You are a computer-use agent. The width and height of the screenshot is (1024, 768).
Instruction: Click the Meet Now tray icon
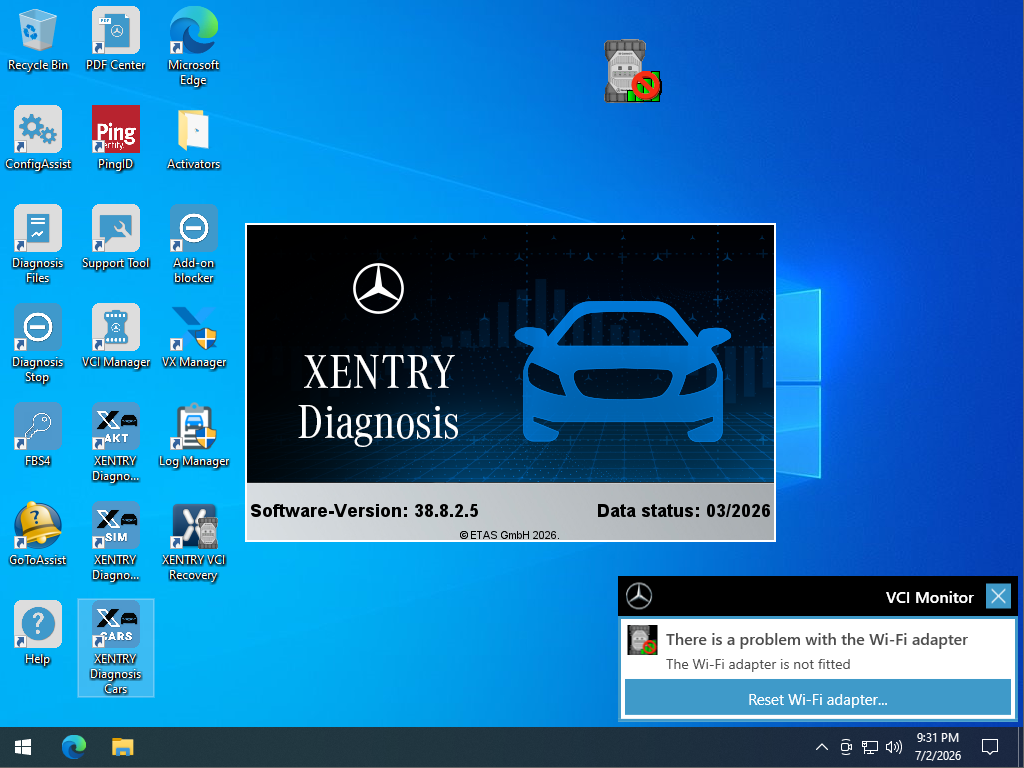pos(846,747)
